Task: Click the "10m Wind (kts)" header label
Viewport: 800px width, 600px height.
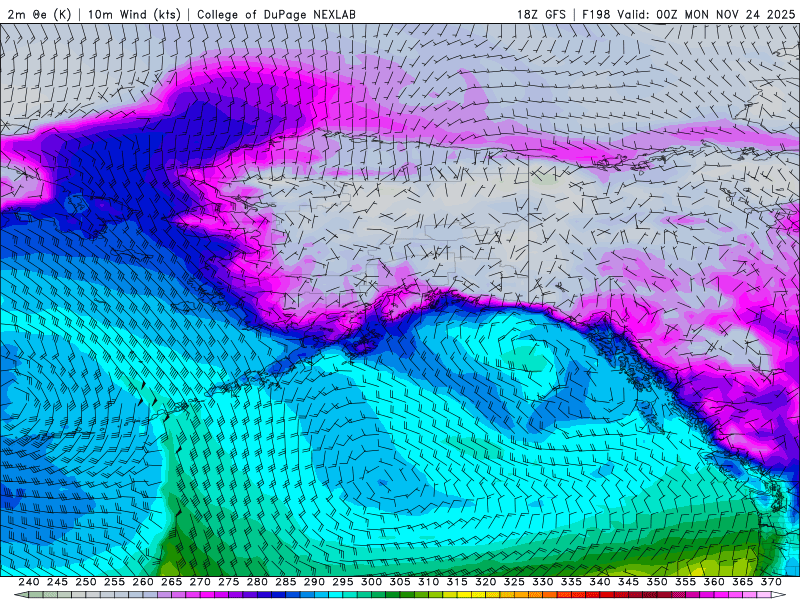Action: pyautogui.click(x=134, y=14)
